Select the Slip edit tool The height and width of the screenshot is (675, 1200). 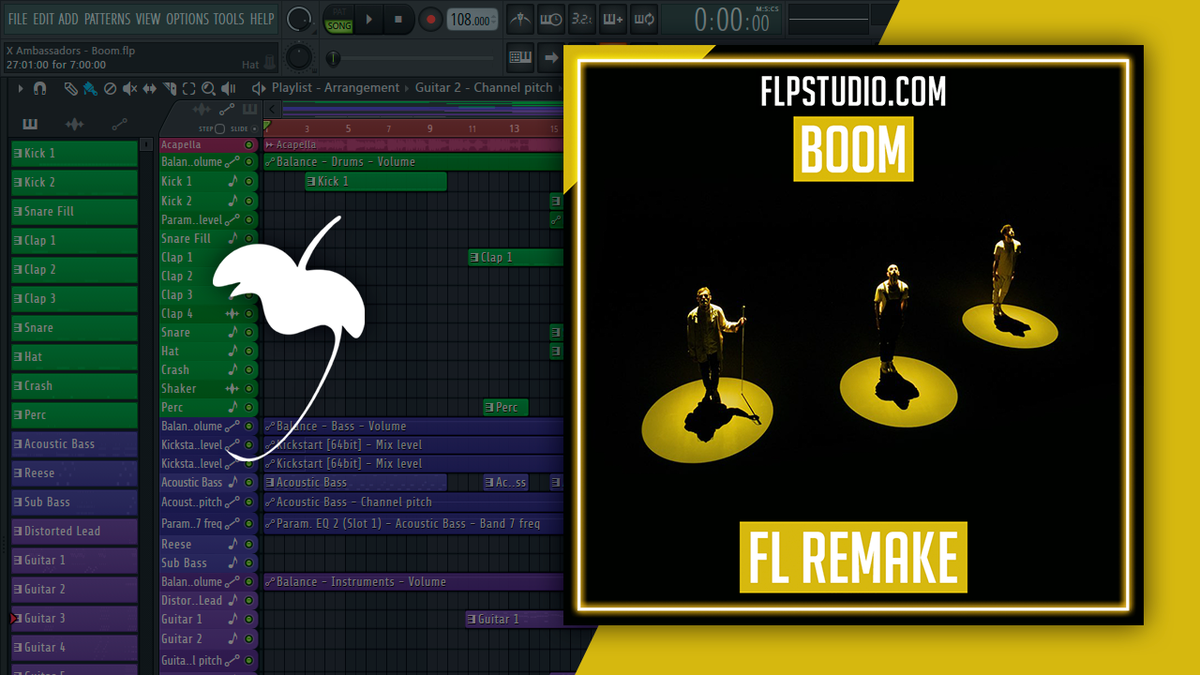(149, 88)
